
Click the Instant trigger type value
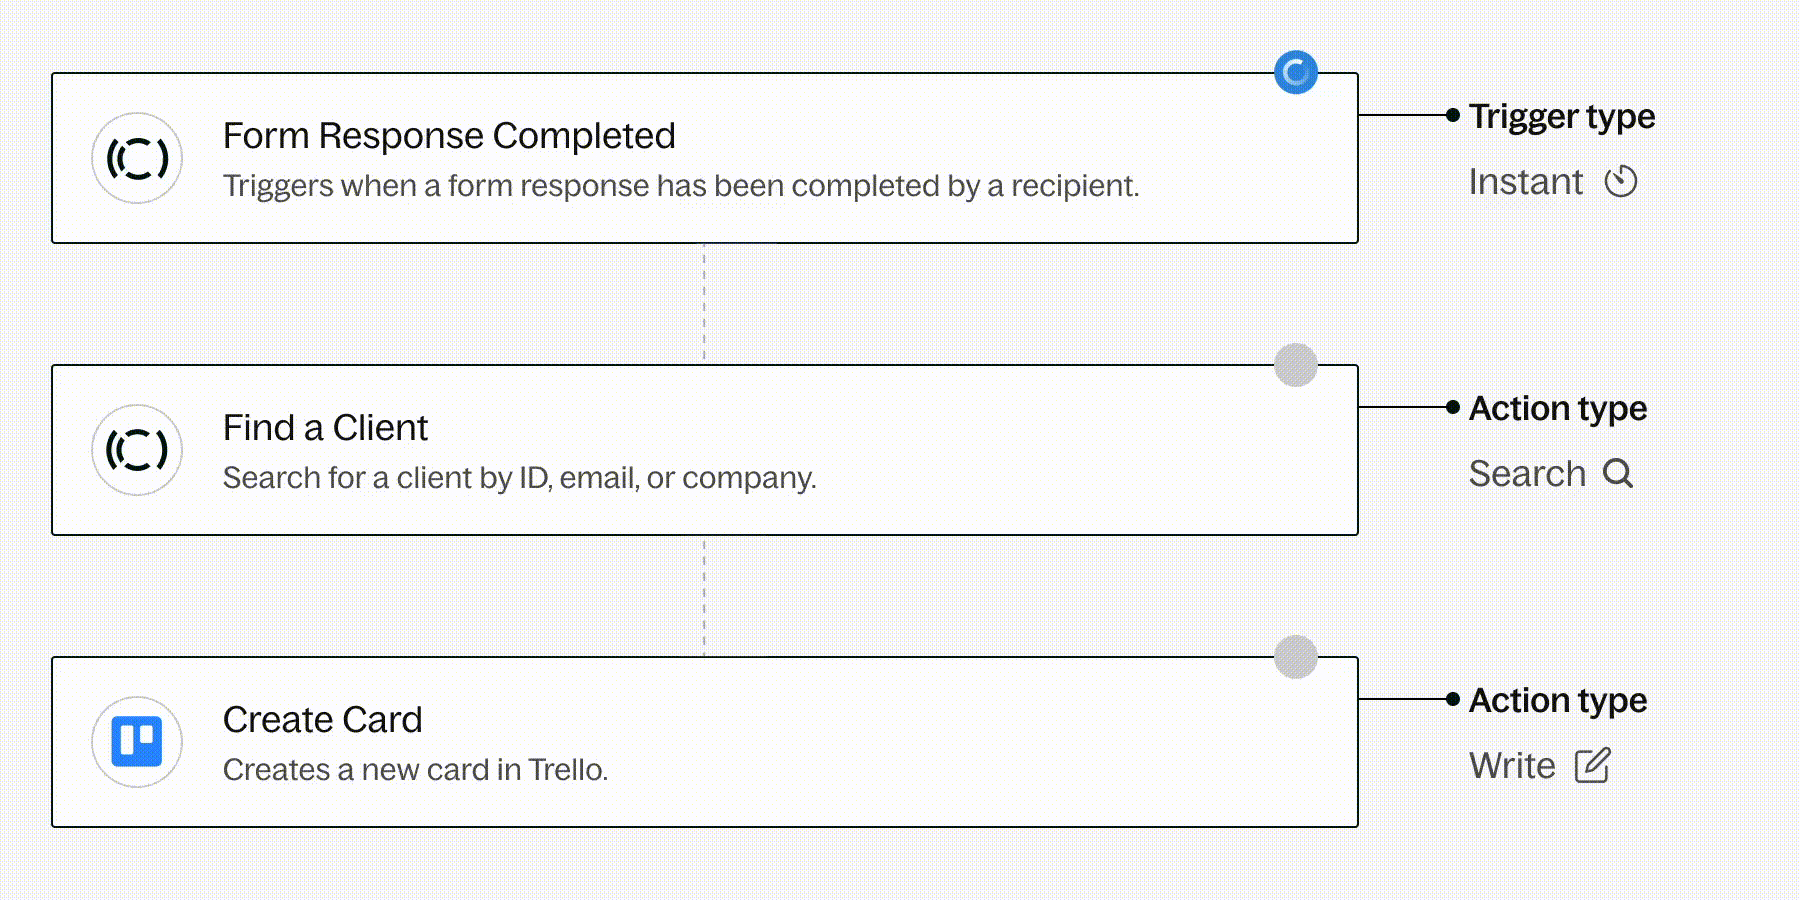click(1526, 182)
